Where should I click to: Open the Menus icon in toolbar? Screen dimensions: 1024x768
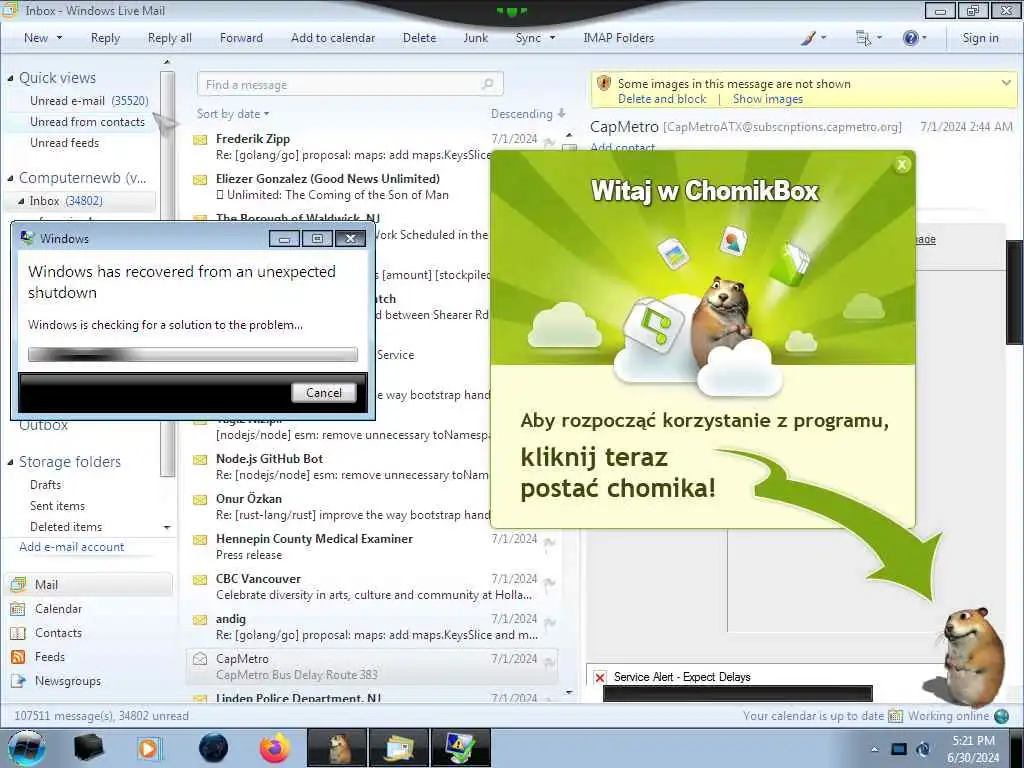click(863, 38)
